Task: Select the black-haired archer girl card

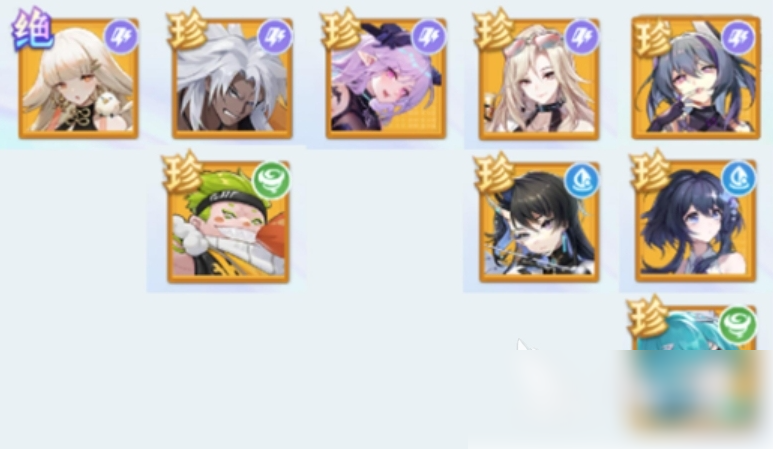Action: pyautogui.click(x=539, y=222)
